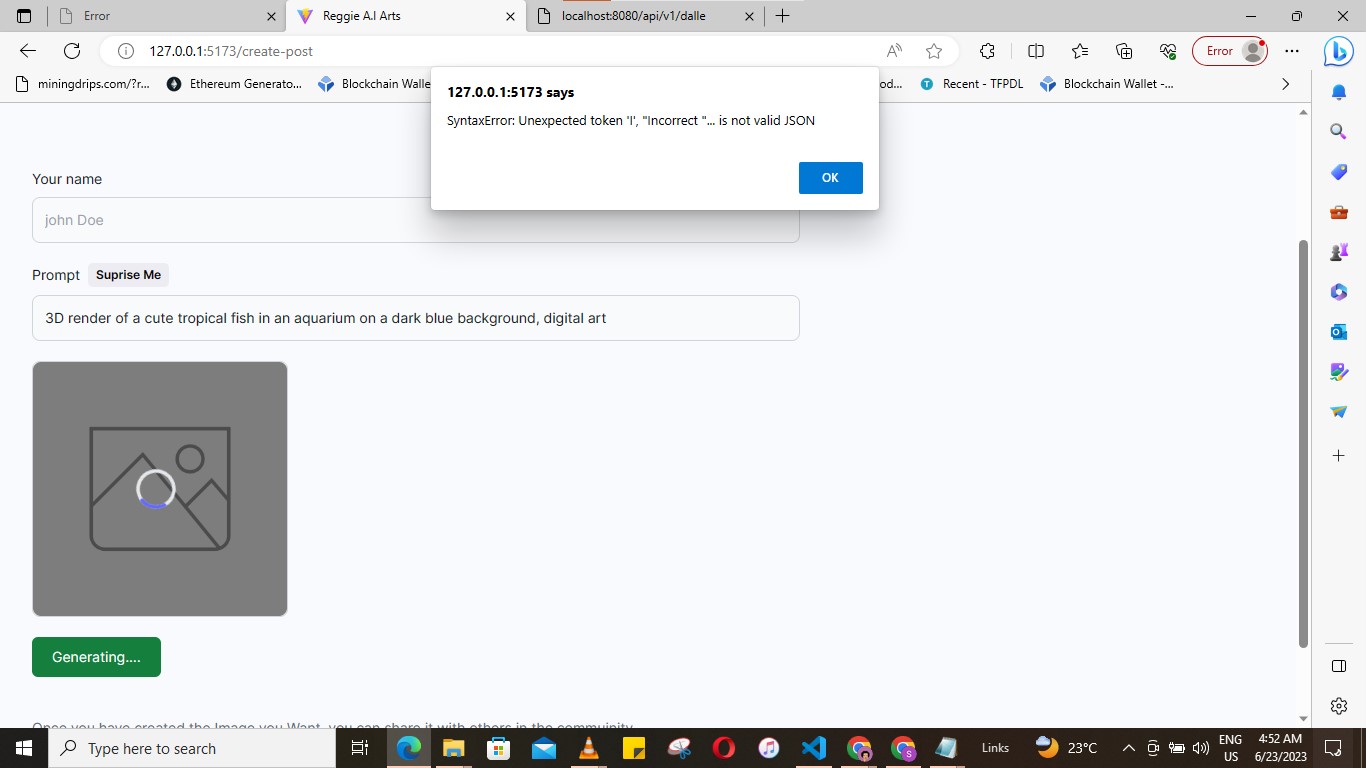The width and height of the screenshot is (1366, 768).
Task: Open the browser profile dropdown labeled Error
Action: [1229, 50]
